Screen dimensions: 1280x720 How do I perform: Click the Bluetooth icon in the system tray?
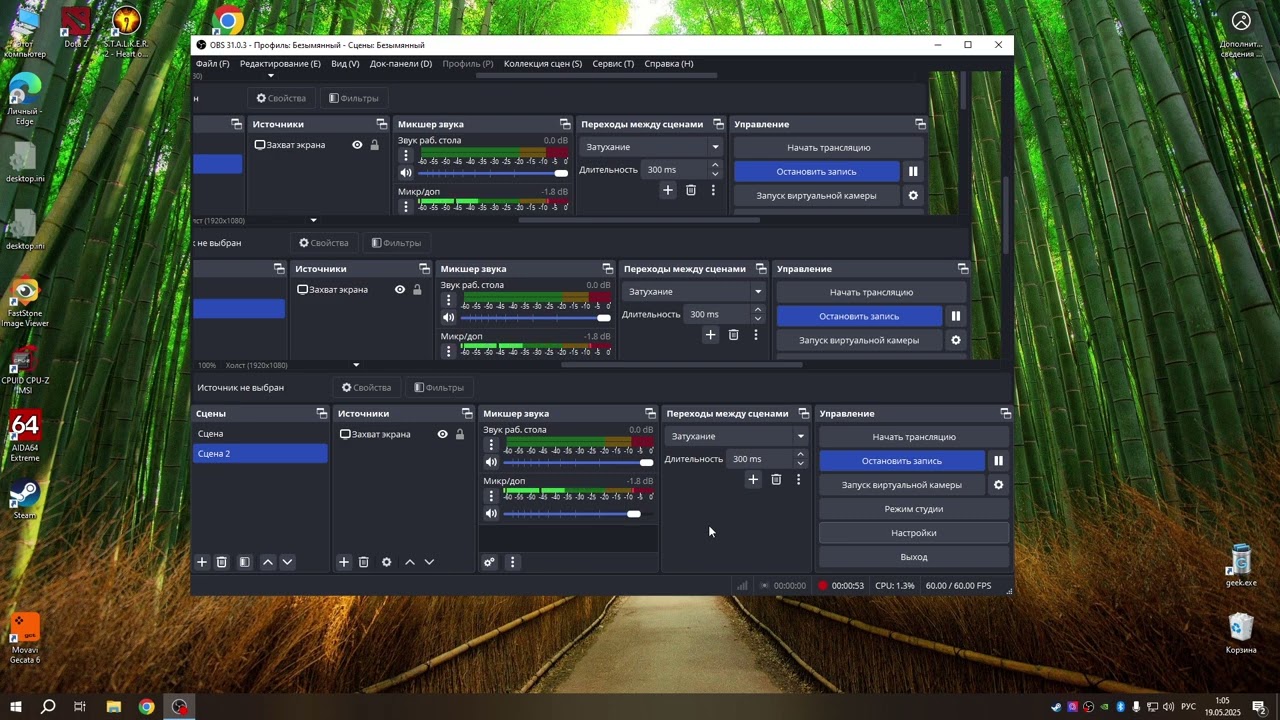1121,707
